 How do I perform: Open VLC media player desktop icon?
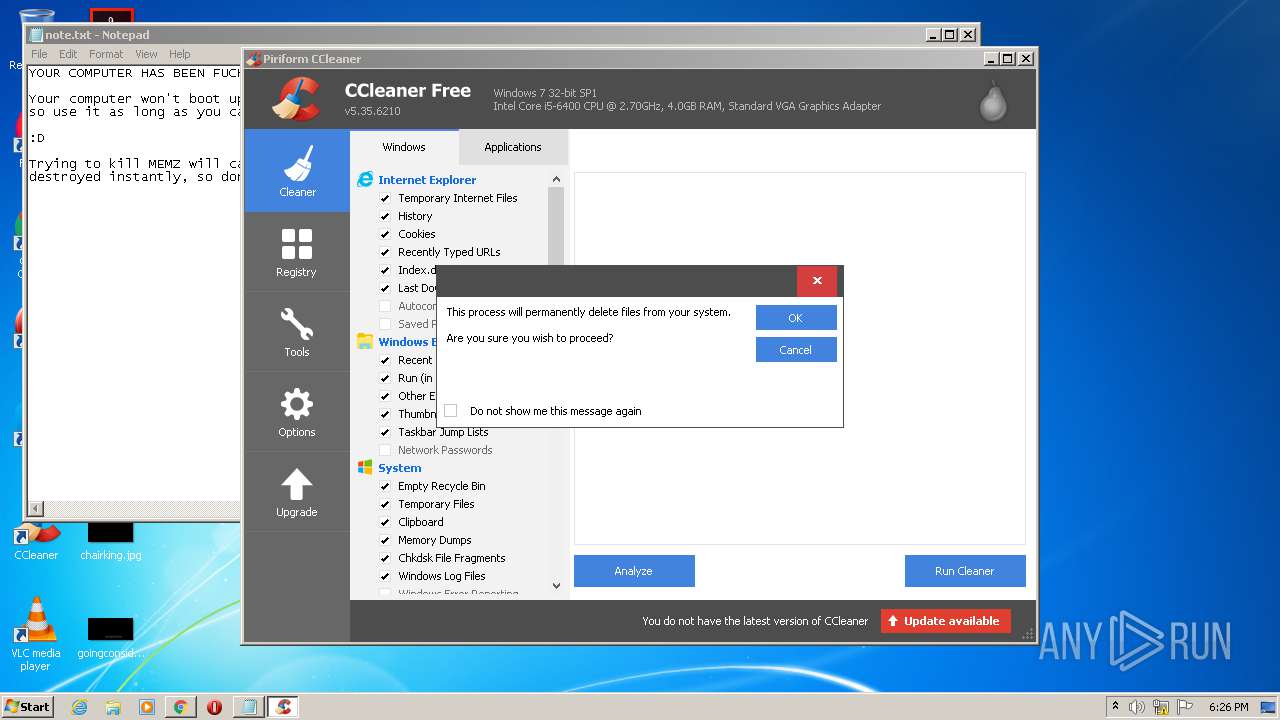coord(36,634)
